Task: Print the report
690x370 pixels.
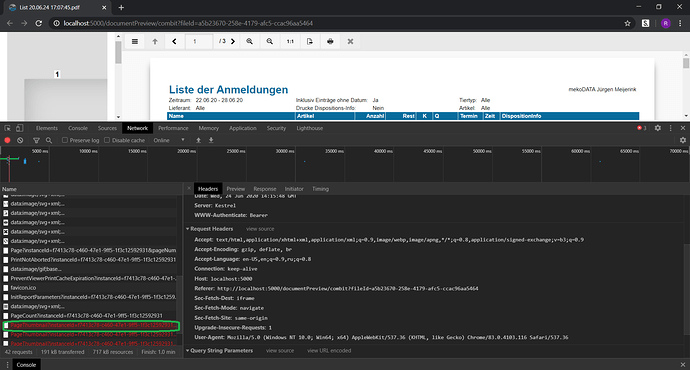Action: click(x=330, y=41)
